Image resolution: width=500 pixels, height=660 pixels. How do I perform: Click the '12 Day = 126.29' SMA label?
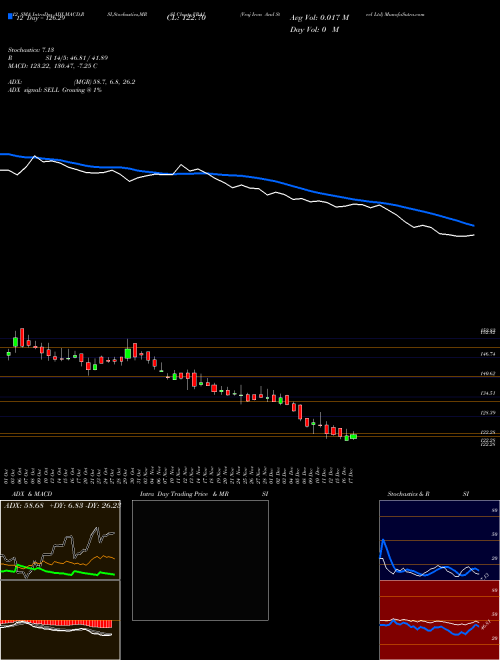39,19
